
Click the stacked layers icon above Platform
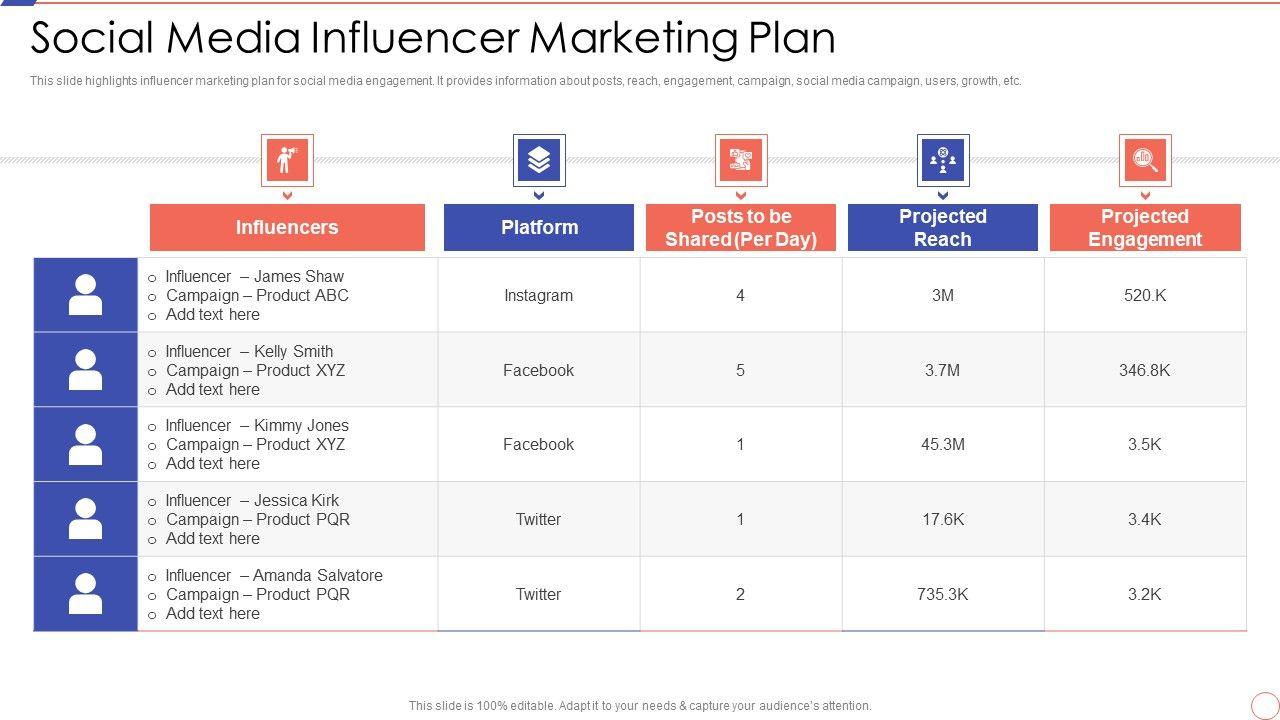tap(539, 160)
